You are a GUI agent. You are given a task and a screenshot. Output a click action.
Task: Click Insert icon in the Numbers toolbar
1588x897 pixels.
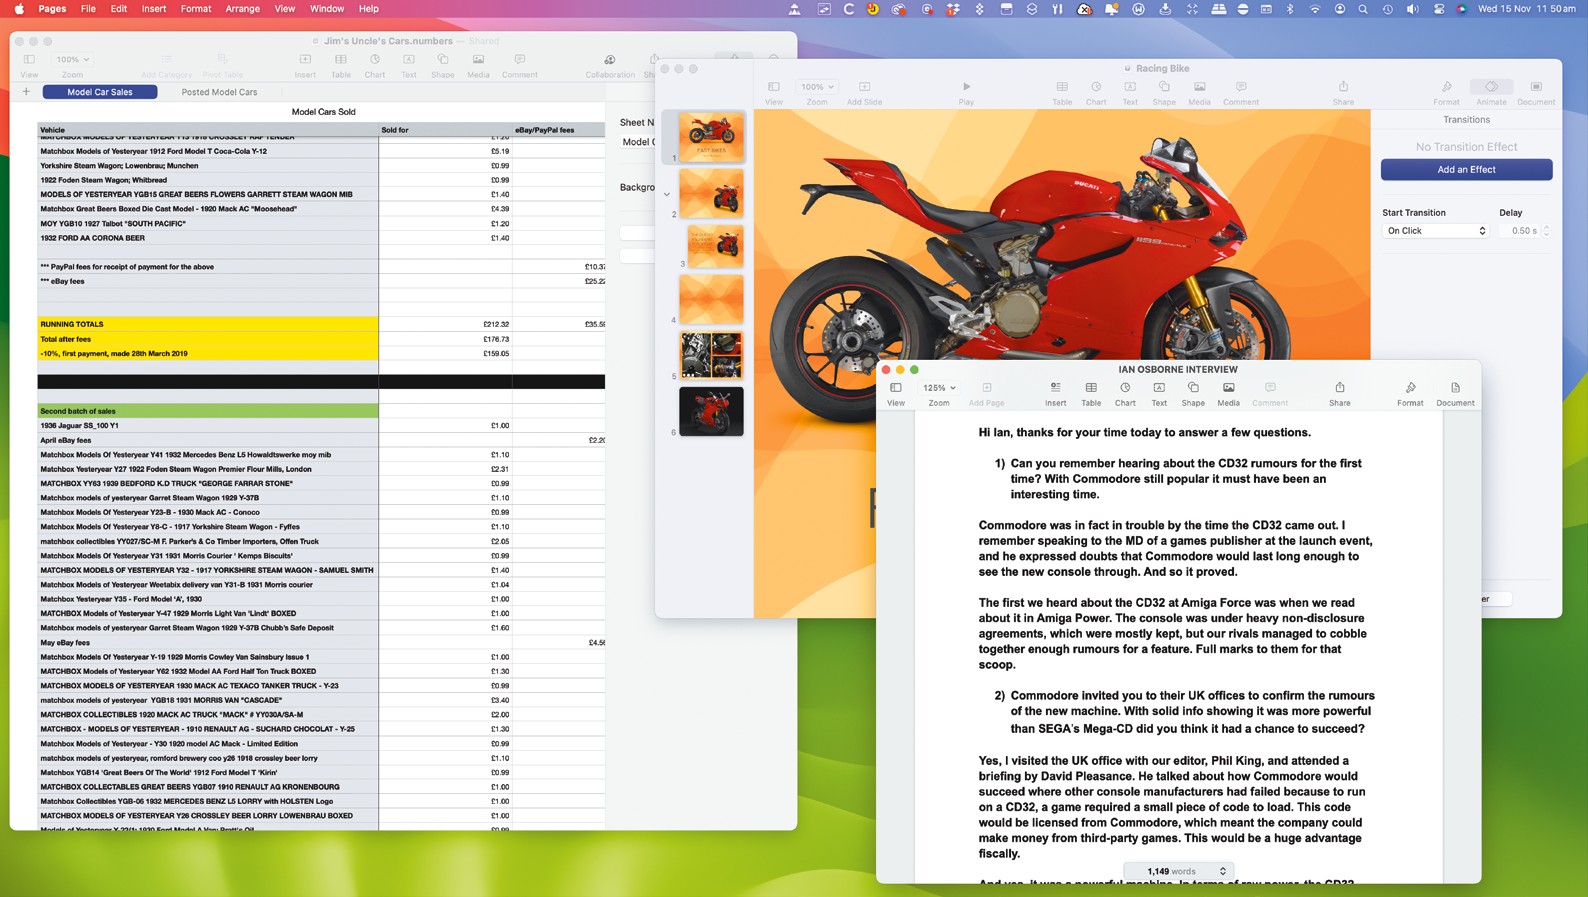point(305,65)
